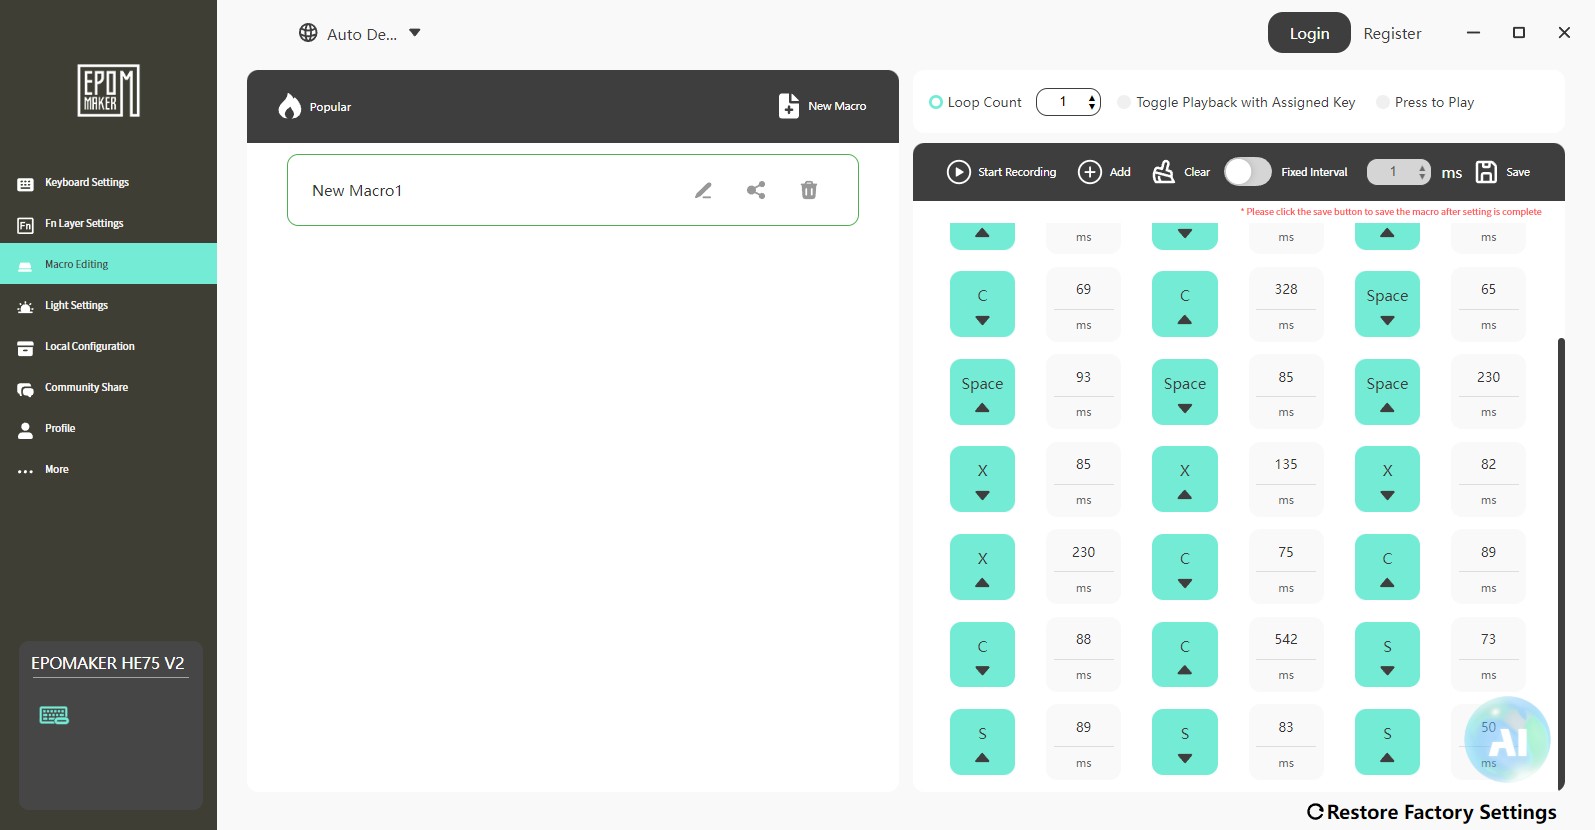1595x830 pixels.
Task: Click the X key-down tile before 82 ms
Action: [1387, 479]
